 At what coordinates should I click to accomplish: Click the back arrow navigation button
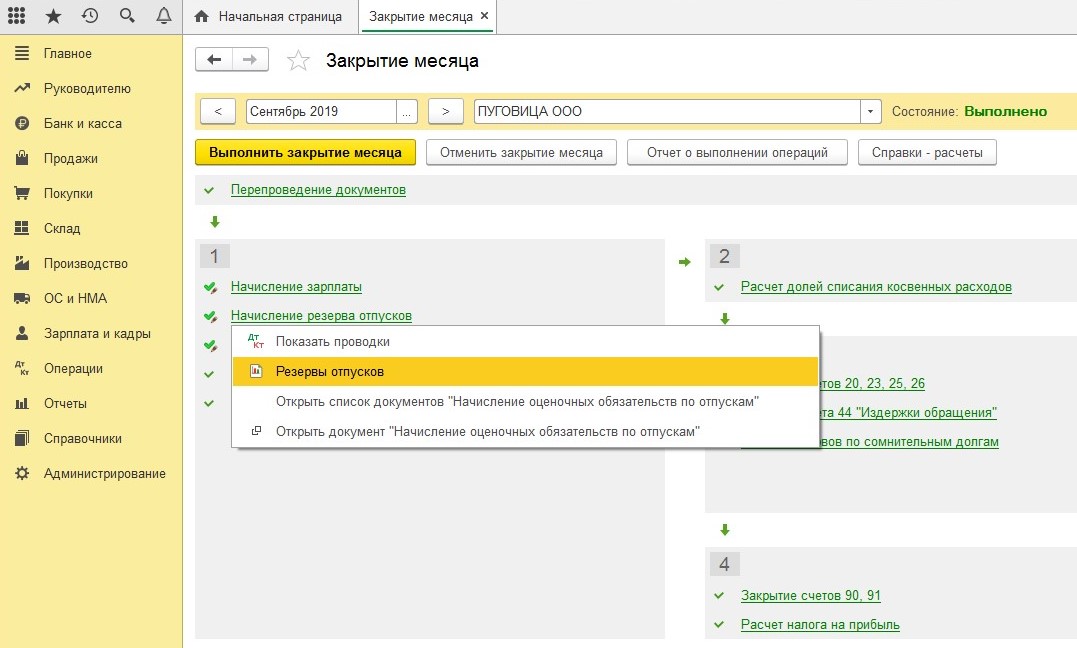(214, 60)
